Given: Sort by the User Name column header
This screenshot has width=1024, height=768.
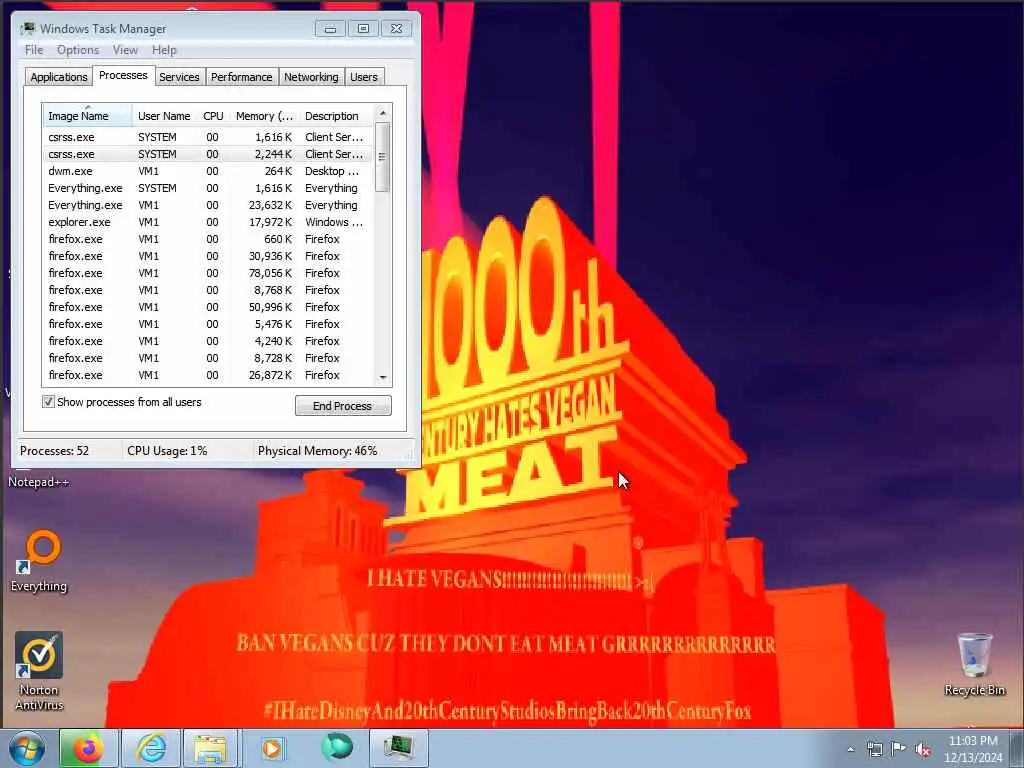Looking at the screenshot, I should click(x=164, y=116).
